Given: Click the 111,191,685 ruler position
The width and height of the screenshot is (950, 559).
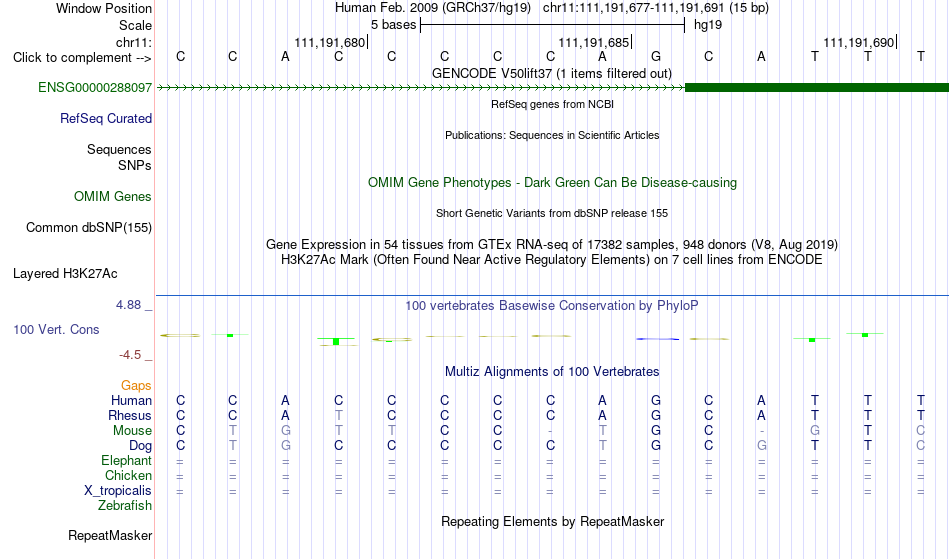Looking at the screenshot, I should [594, 42].
